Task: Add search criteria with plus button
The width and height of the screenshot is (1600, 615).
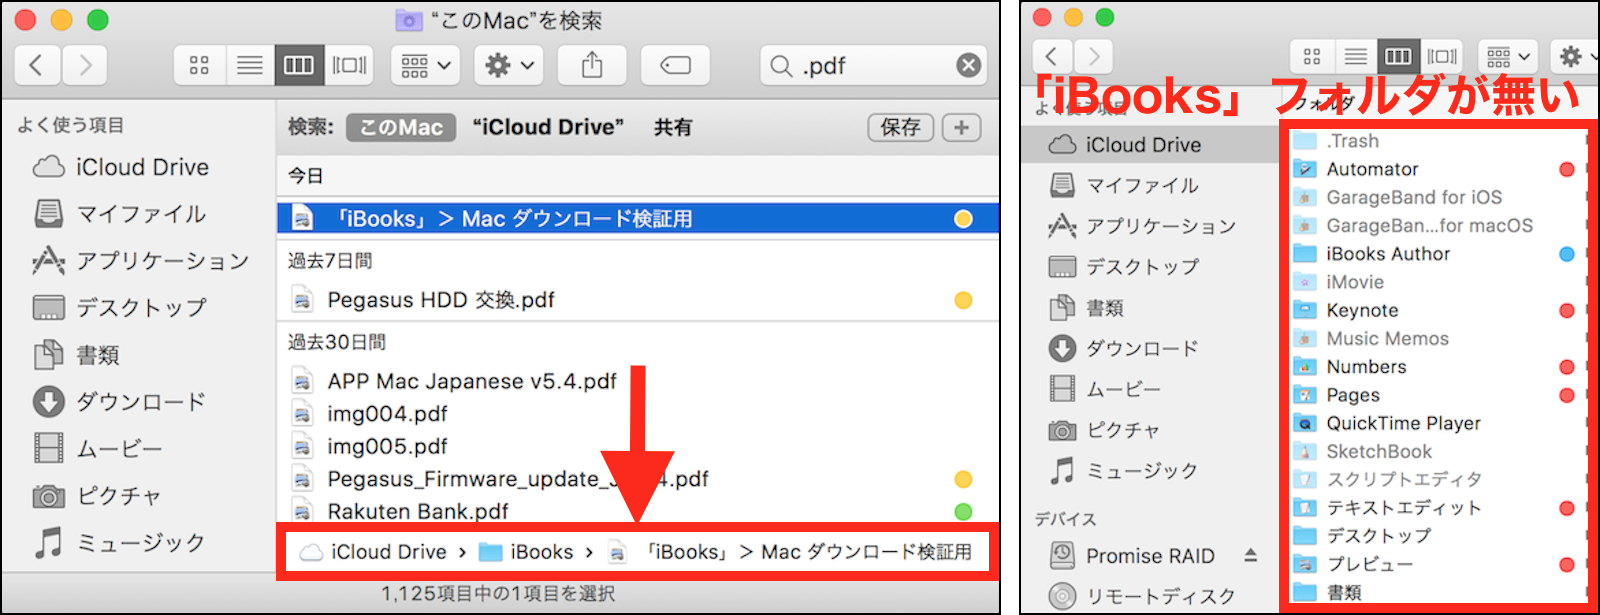Action: click(x=961, y=127)
